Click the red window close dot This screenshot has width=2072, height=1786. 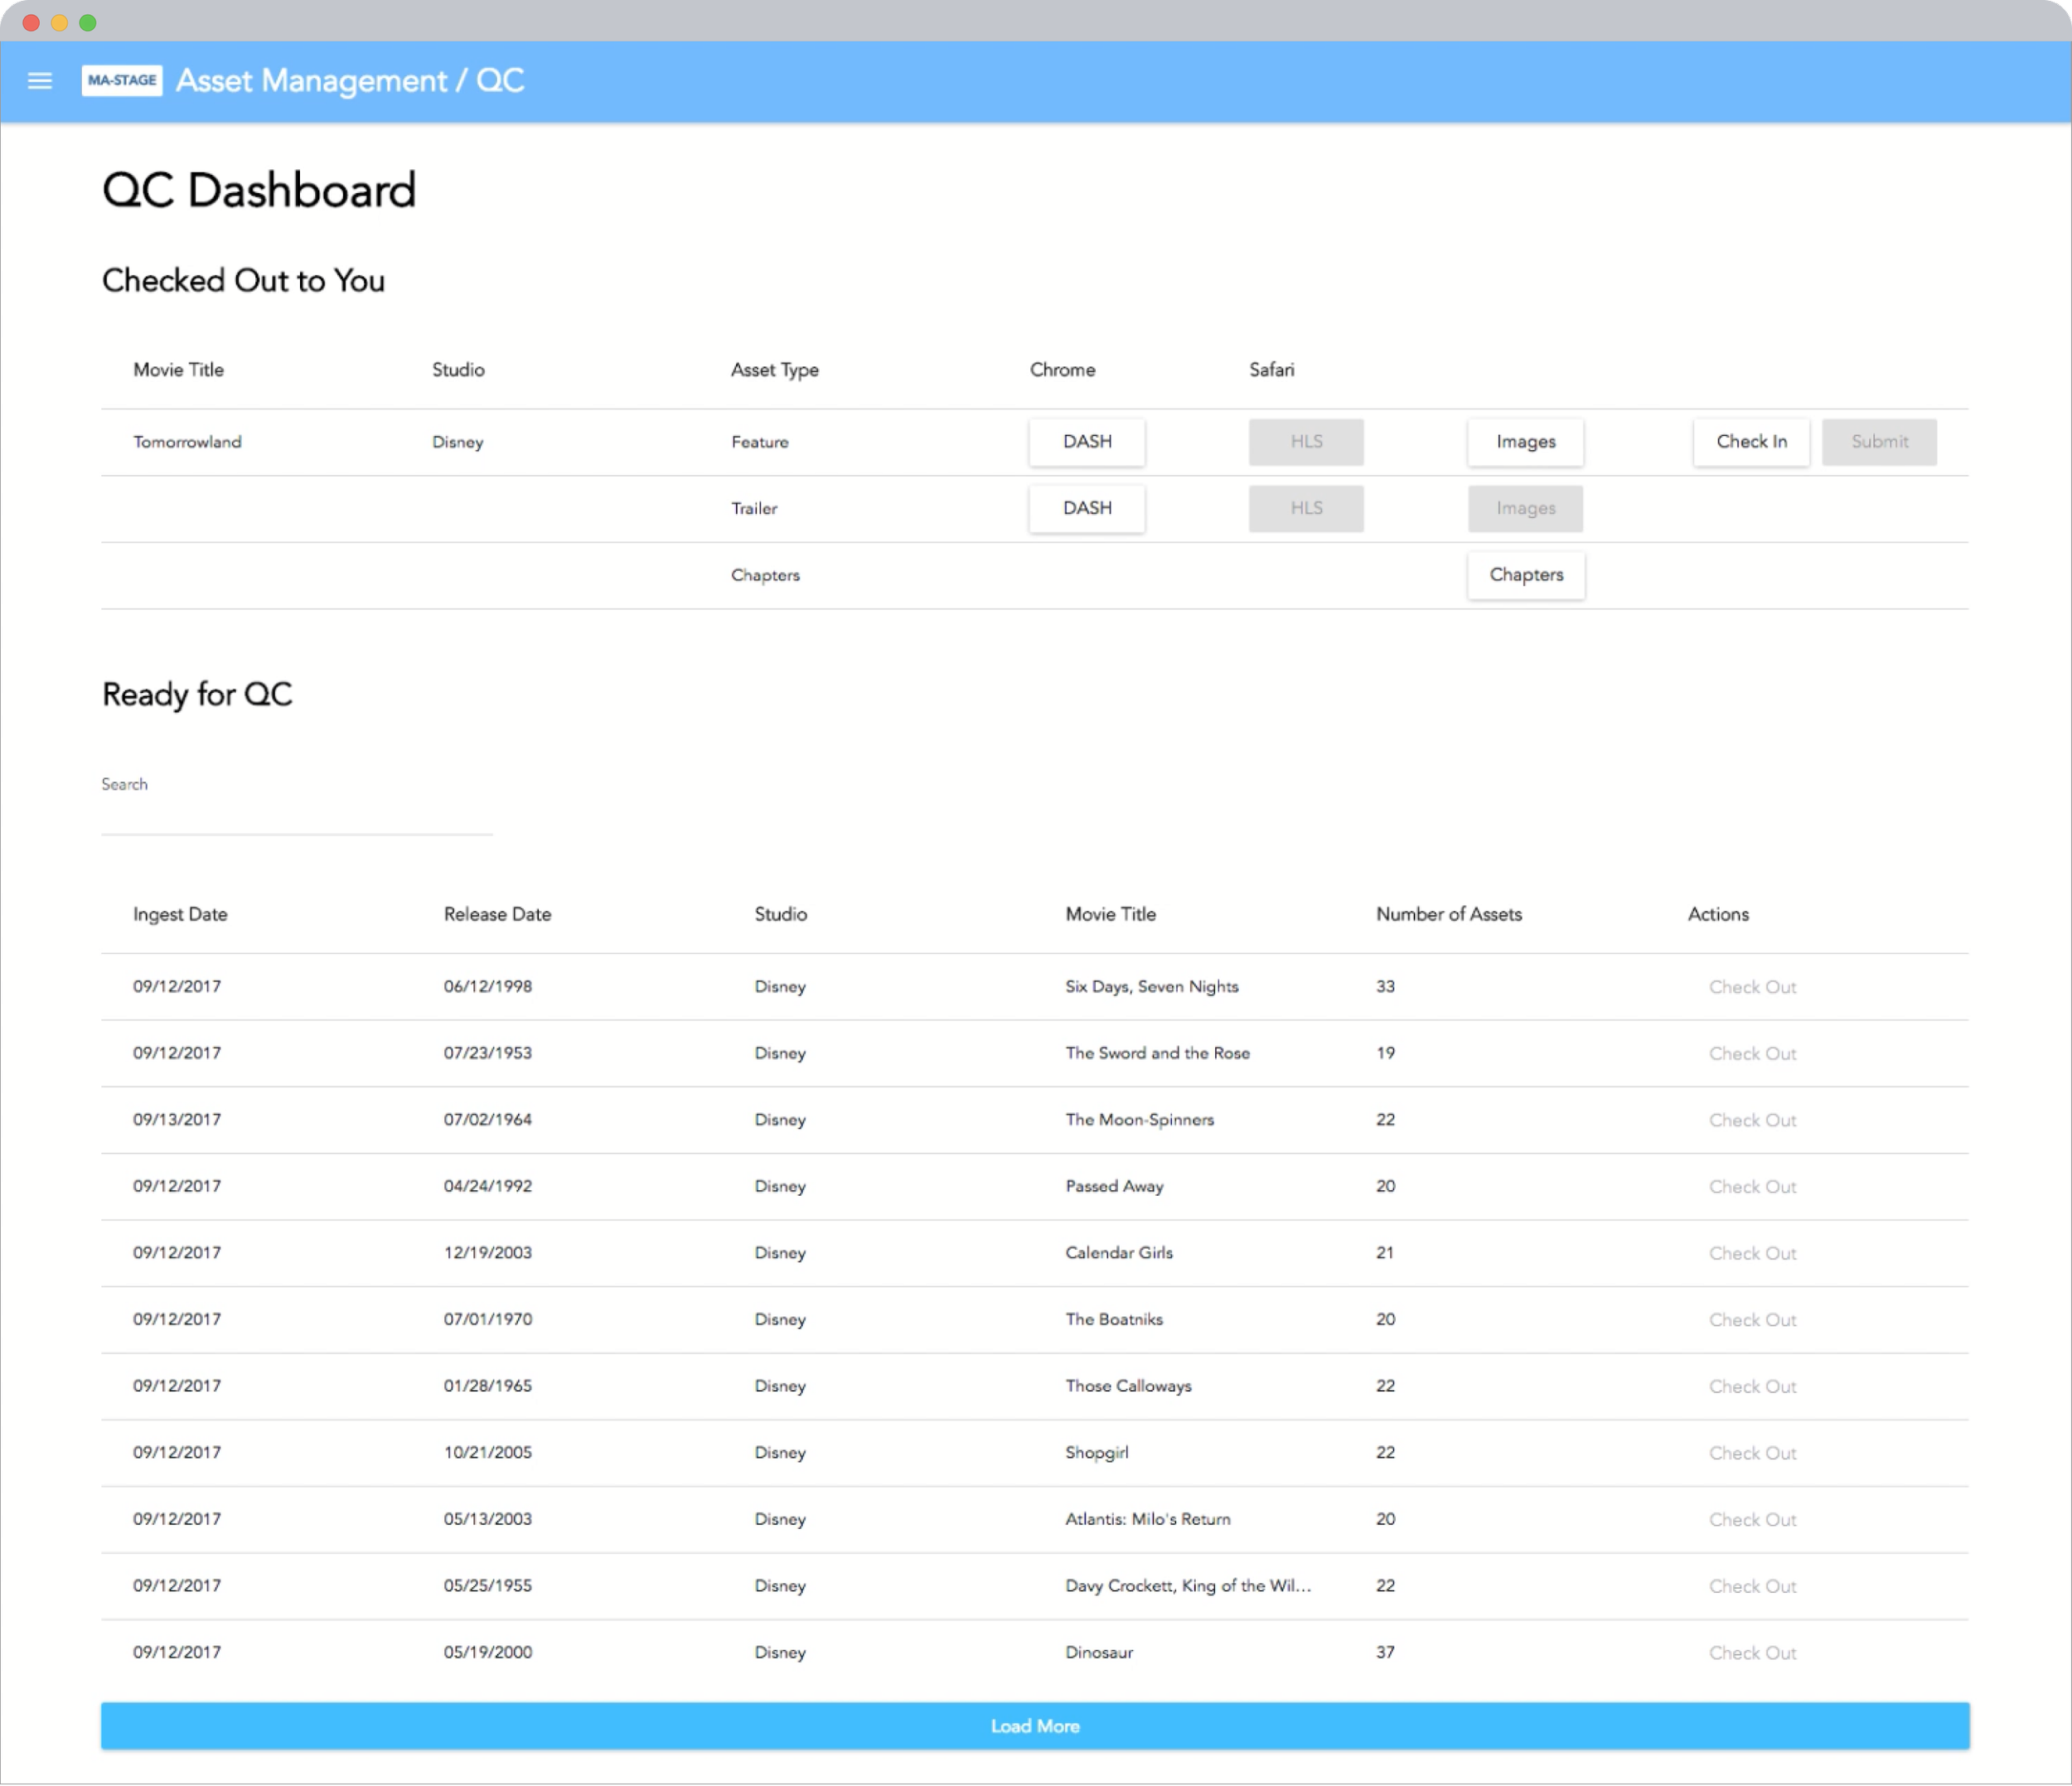click(x=31, y=22)
